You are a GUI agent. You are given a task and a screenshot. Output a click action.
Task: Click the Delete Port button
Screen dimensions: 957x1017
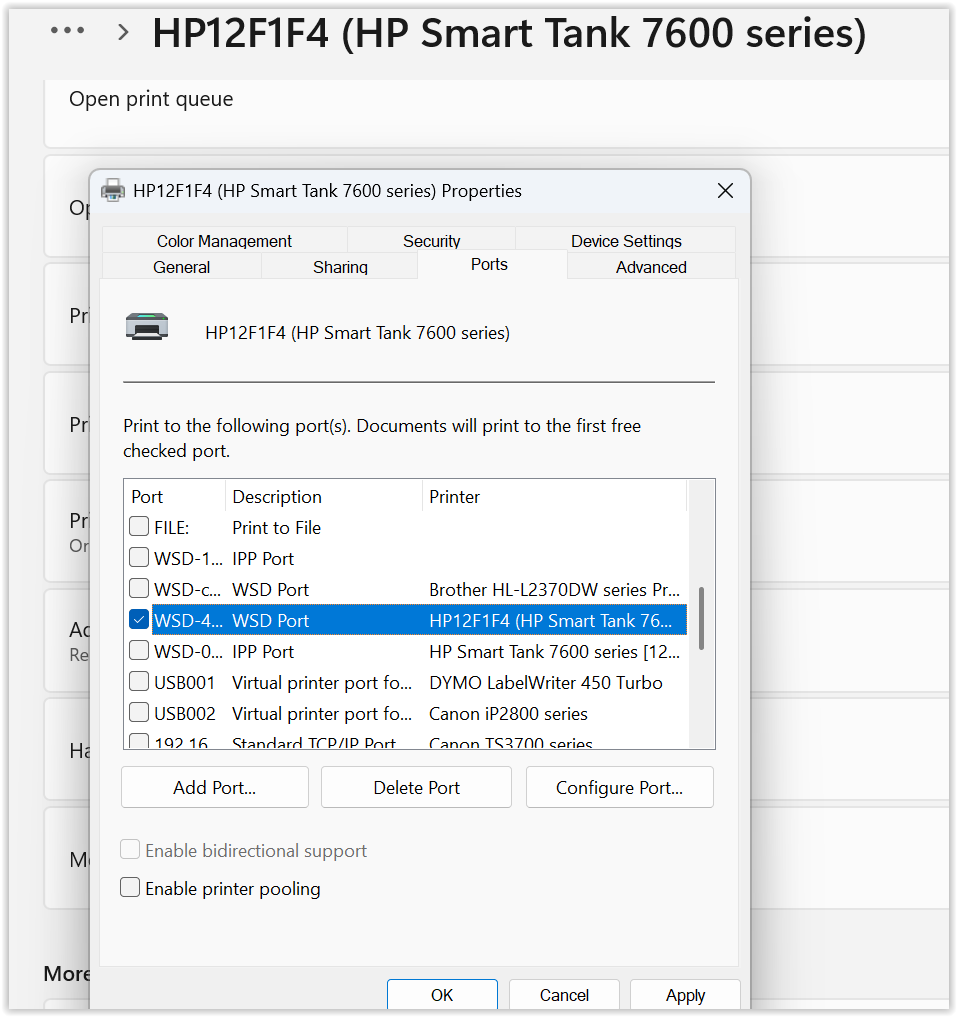tap(417, 787)
